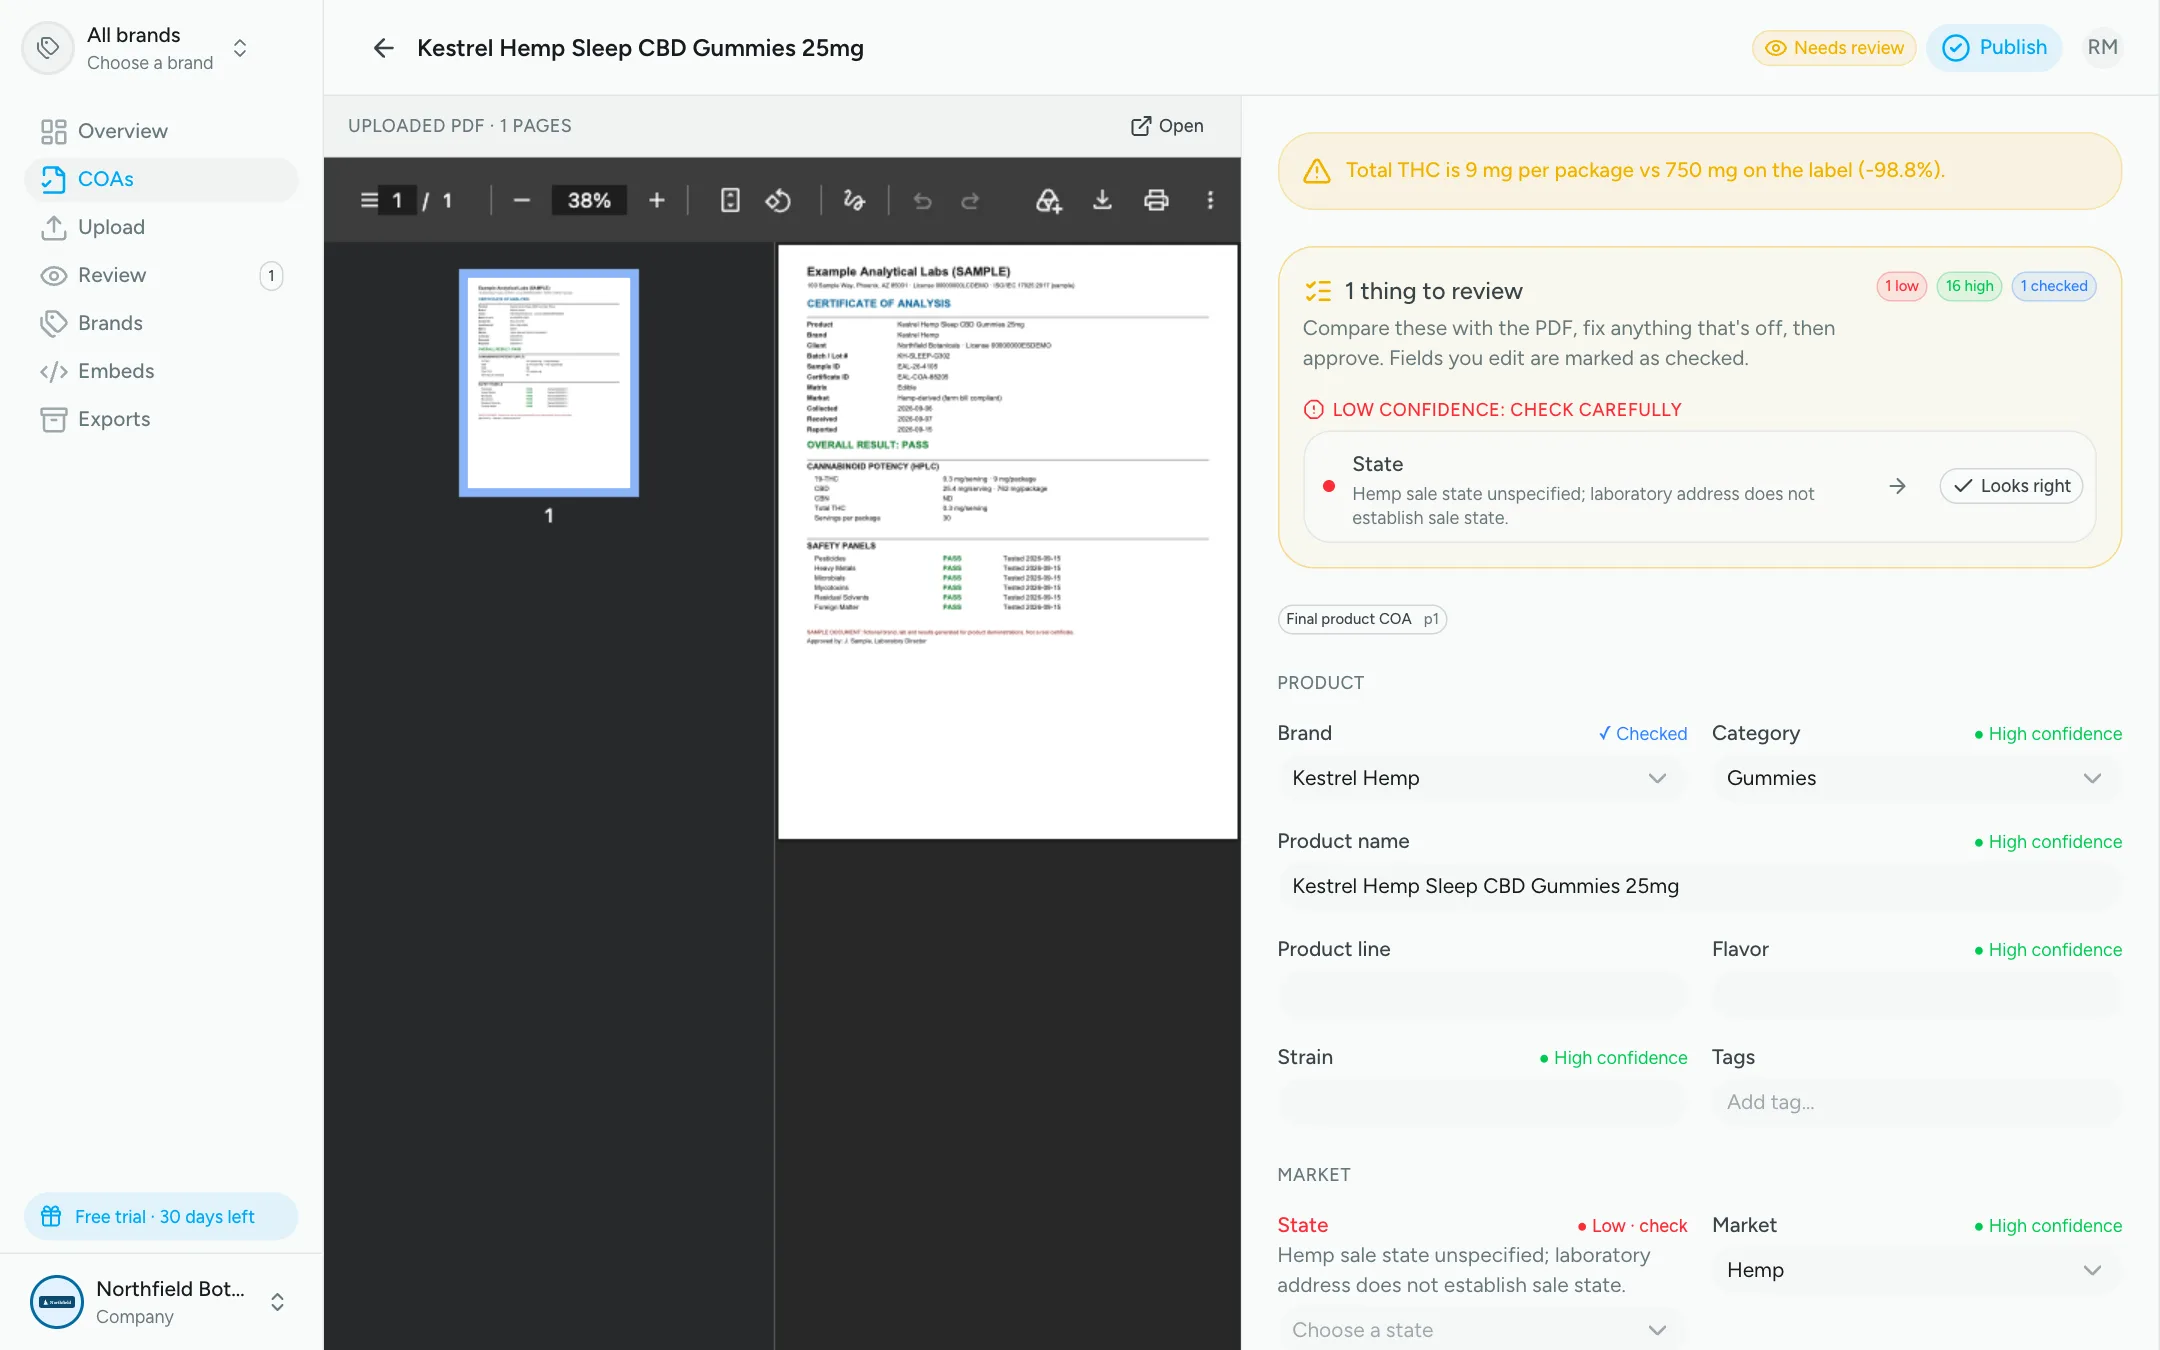Viewport: 2160px width, 1350px height.
Task: Open PDF viewer more options menu
Action: [x=1210, y=200]
